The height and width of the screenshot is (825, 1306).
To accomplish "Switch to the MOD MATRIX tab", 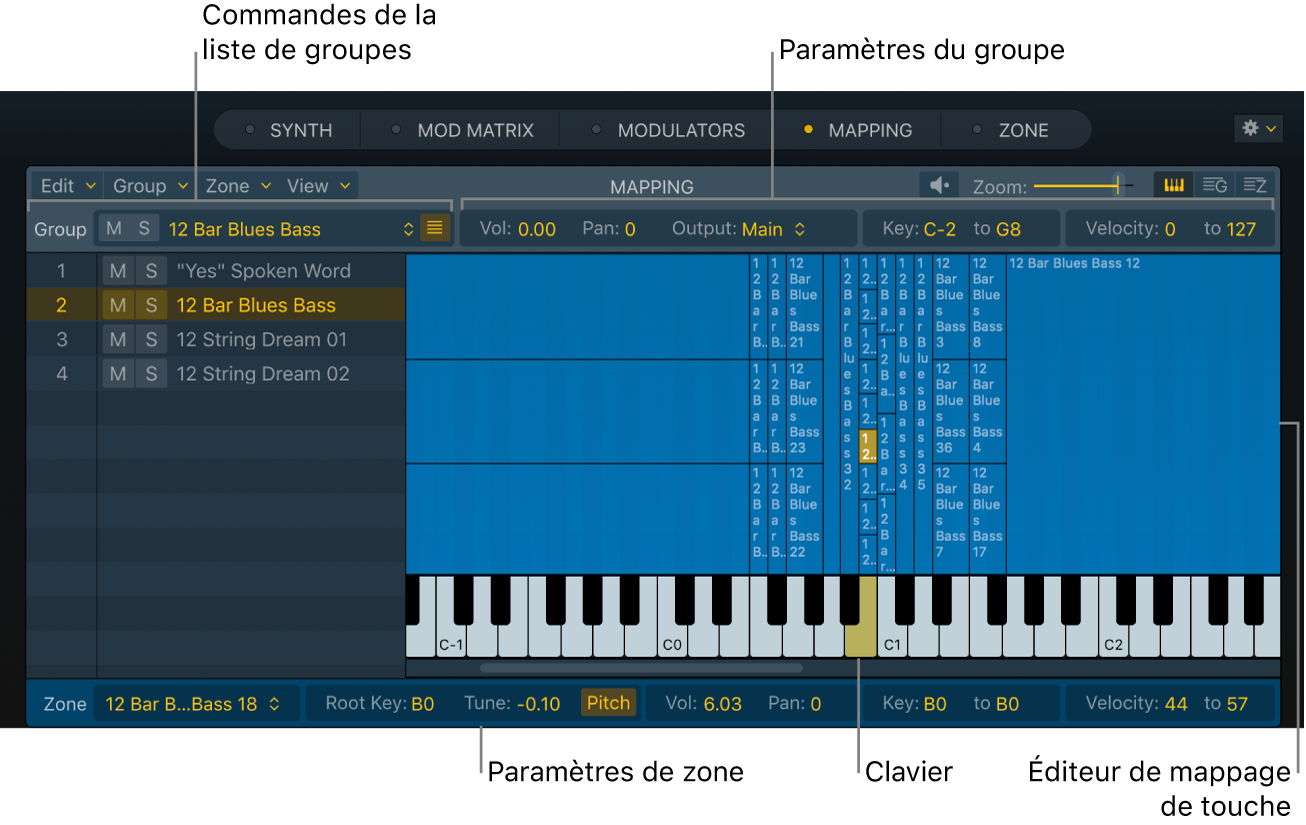I will tap(475, 131).
